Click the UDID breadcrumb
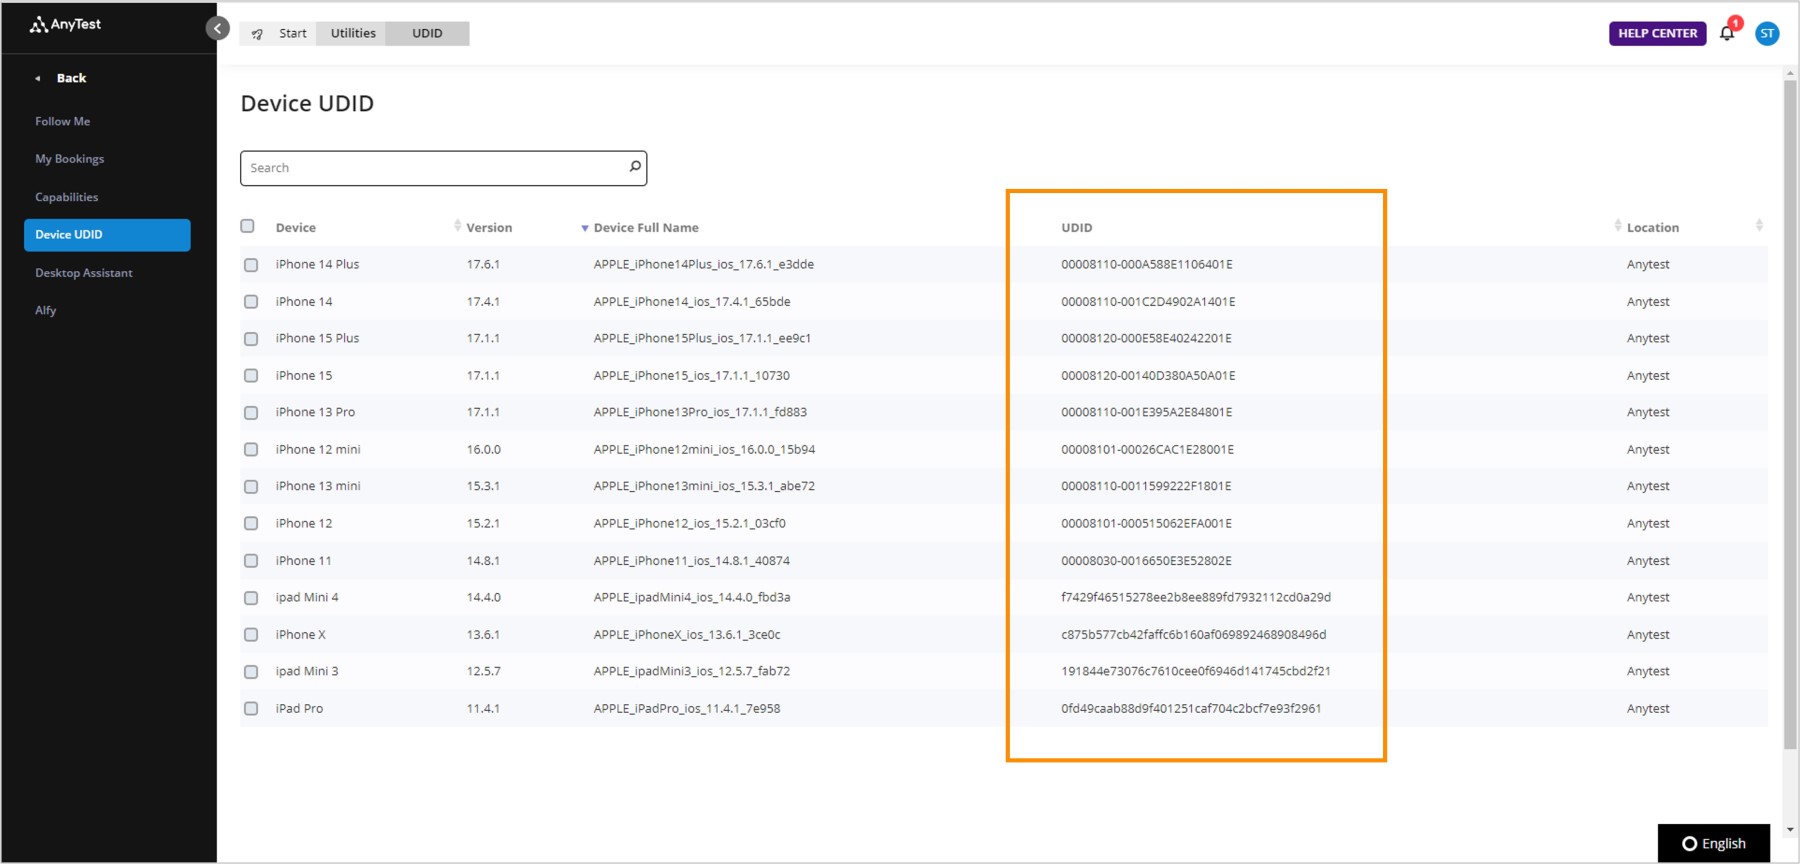Image resolution: width=1800 pixels, height=864 pixels. (427, 33)
